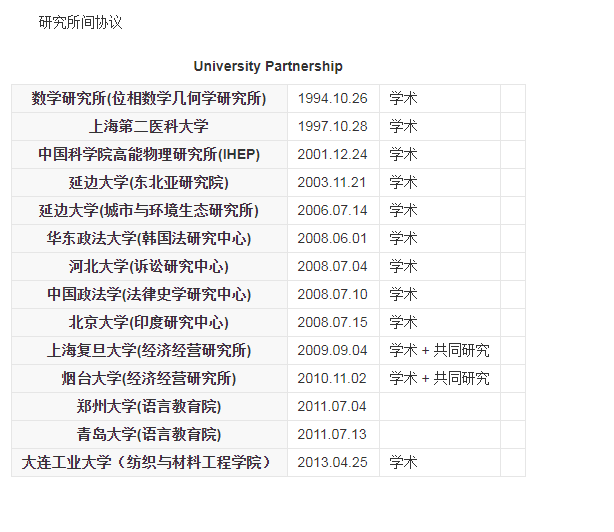The height and width of the screenshot is (532, 614).
Task: Click 学术 in the 2008.07.10 row
Action: tap(403, 294)
